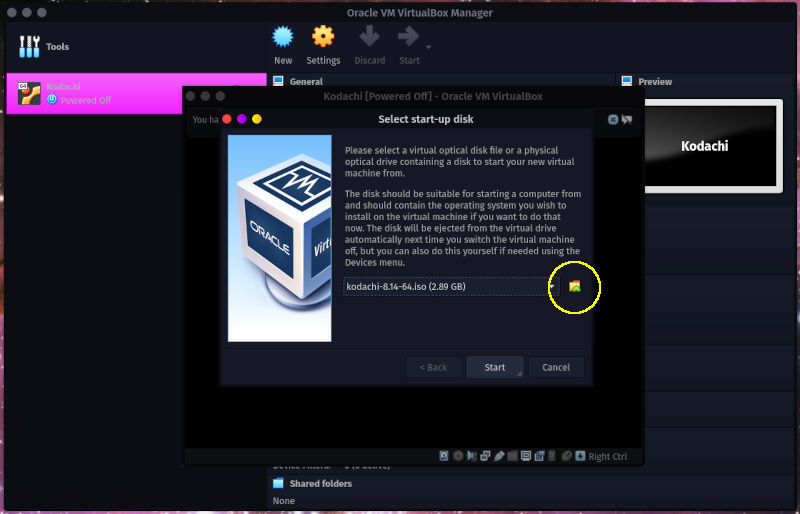Image resolution: width=800 pixels, height=514 pixels.
Task: Click the folder icon to choose a disk file
Action: 574,286
